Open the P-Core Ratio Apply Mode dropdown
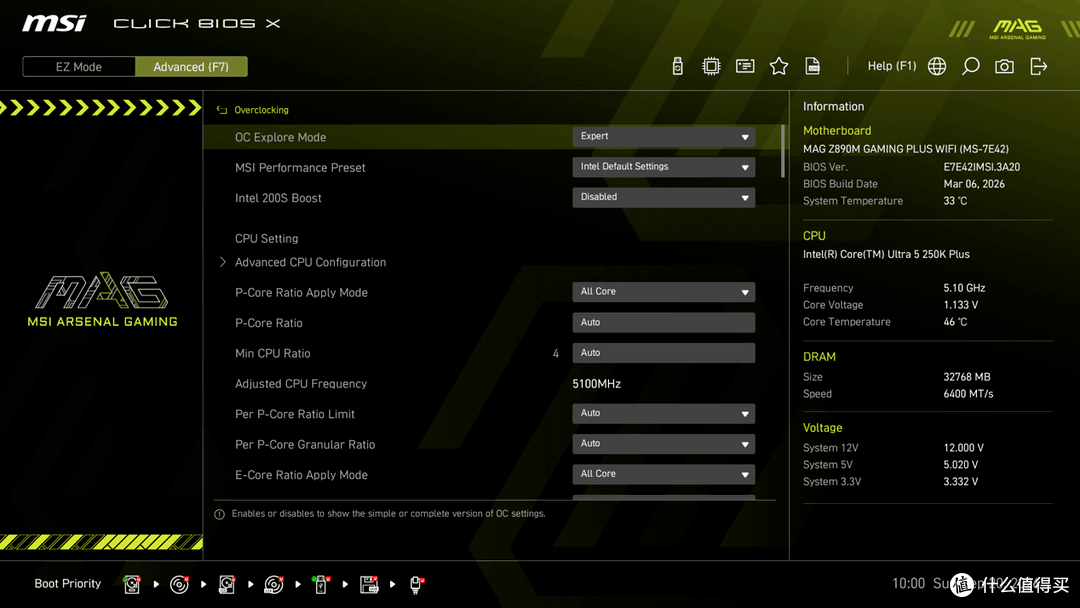Image resolution: width=1080 pixels, height=608 pixels. click(663, 292)
